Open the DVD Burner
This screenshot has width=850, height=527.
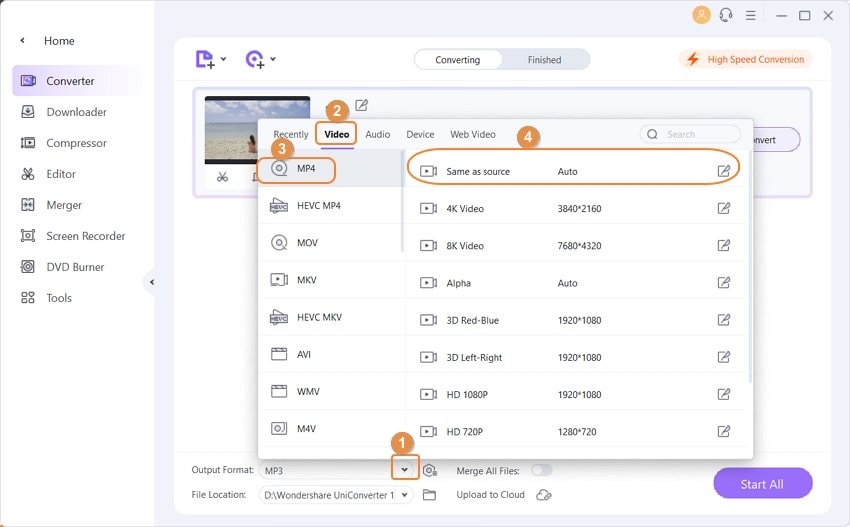(62, 267)
